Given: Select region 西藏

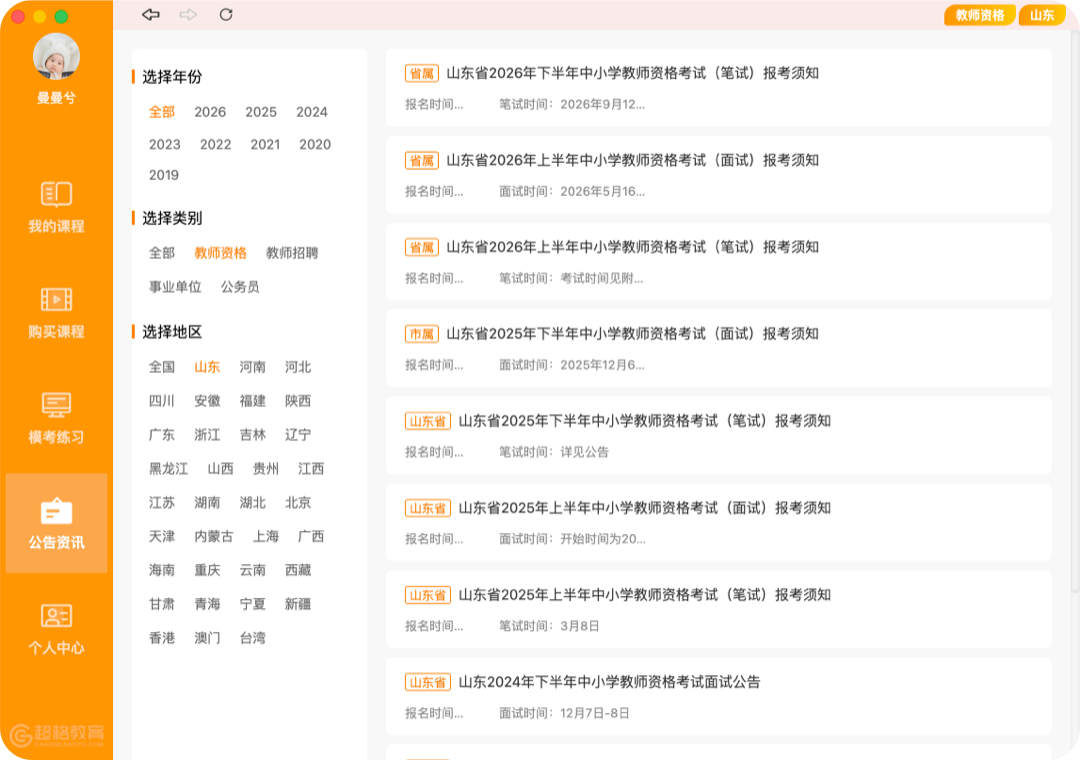Looking at the screenshot, I should coord(298,570).
